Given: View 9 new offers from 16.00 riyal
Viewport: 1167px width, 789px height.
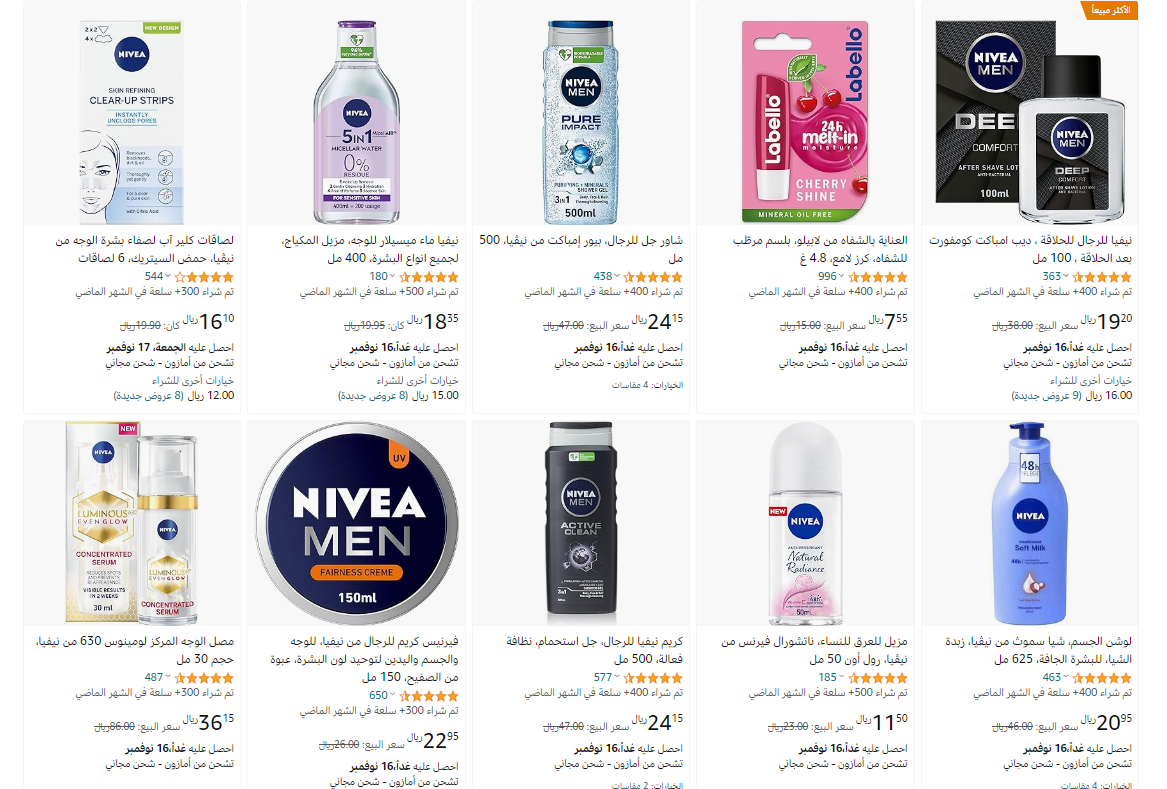Looking at the screenshot, I should tap(1071, 396).
